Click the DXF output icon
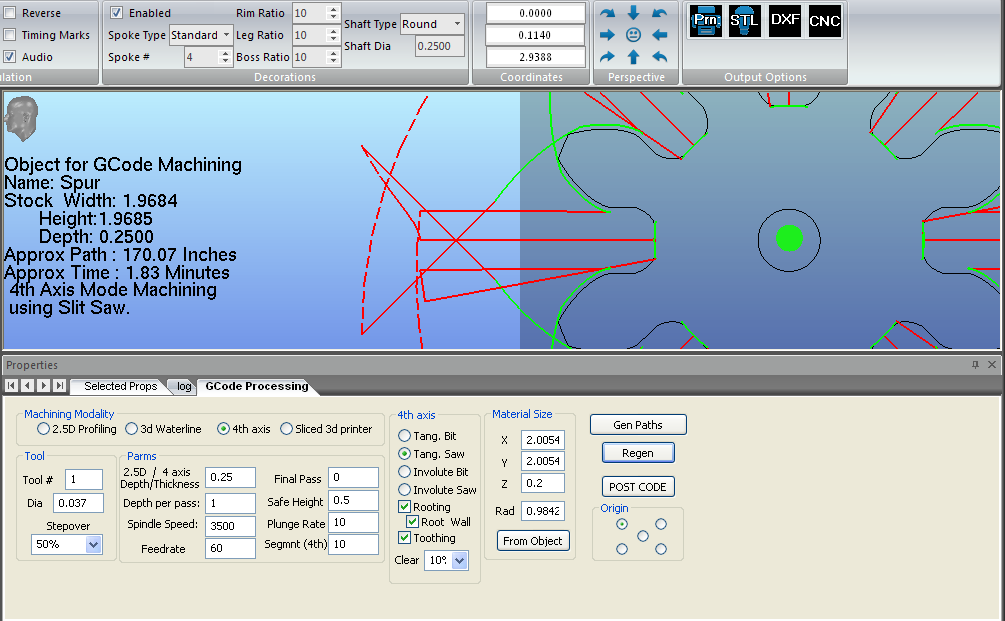The image size is (1005, 621). tap(785, 21)
